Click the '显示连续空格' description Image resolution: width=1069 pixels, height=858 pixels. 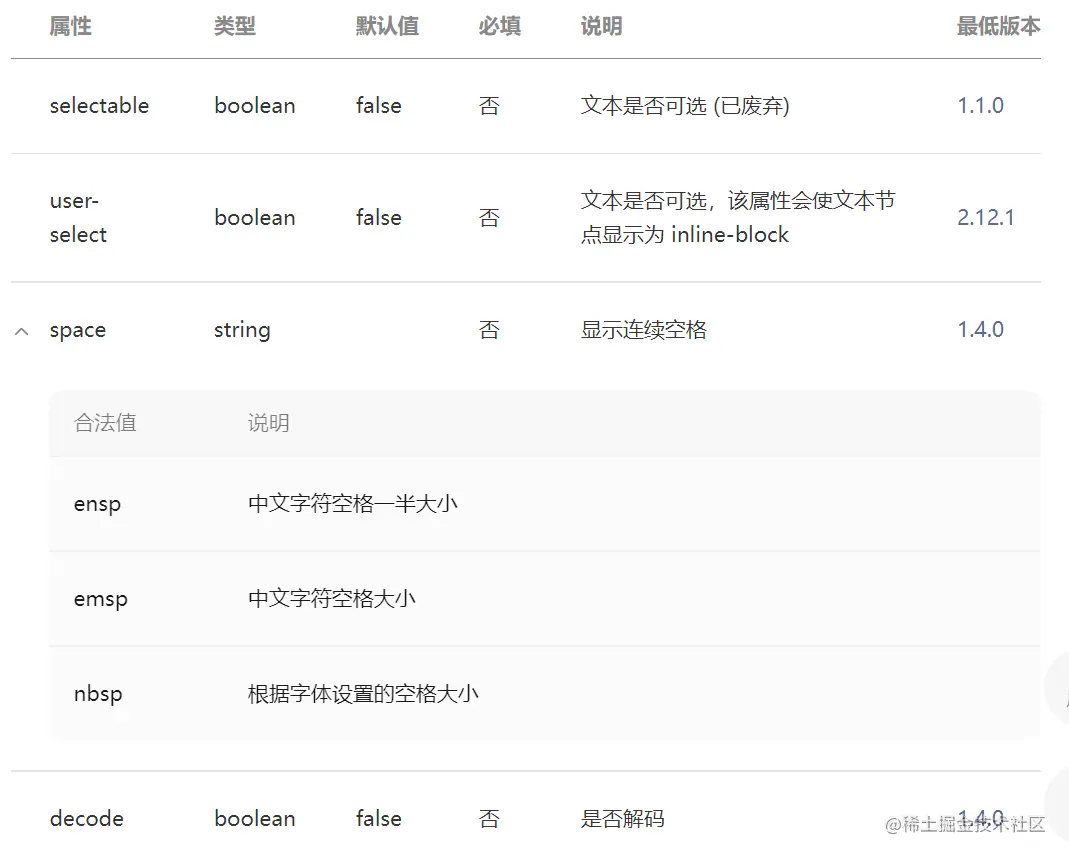[644, 330]
